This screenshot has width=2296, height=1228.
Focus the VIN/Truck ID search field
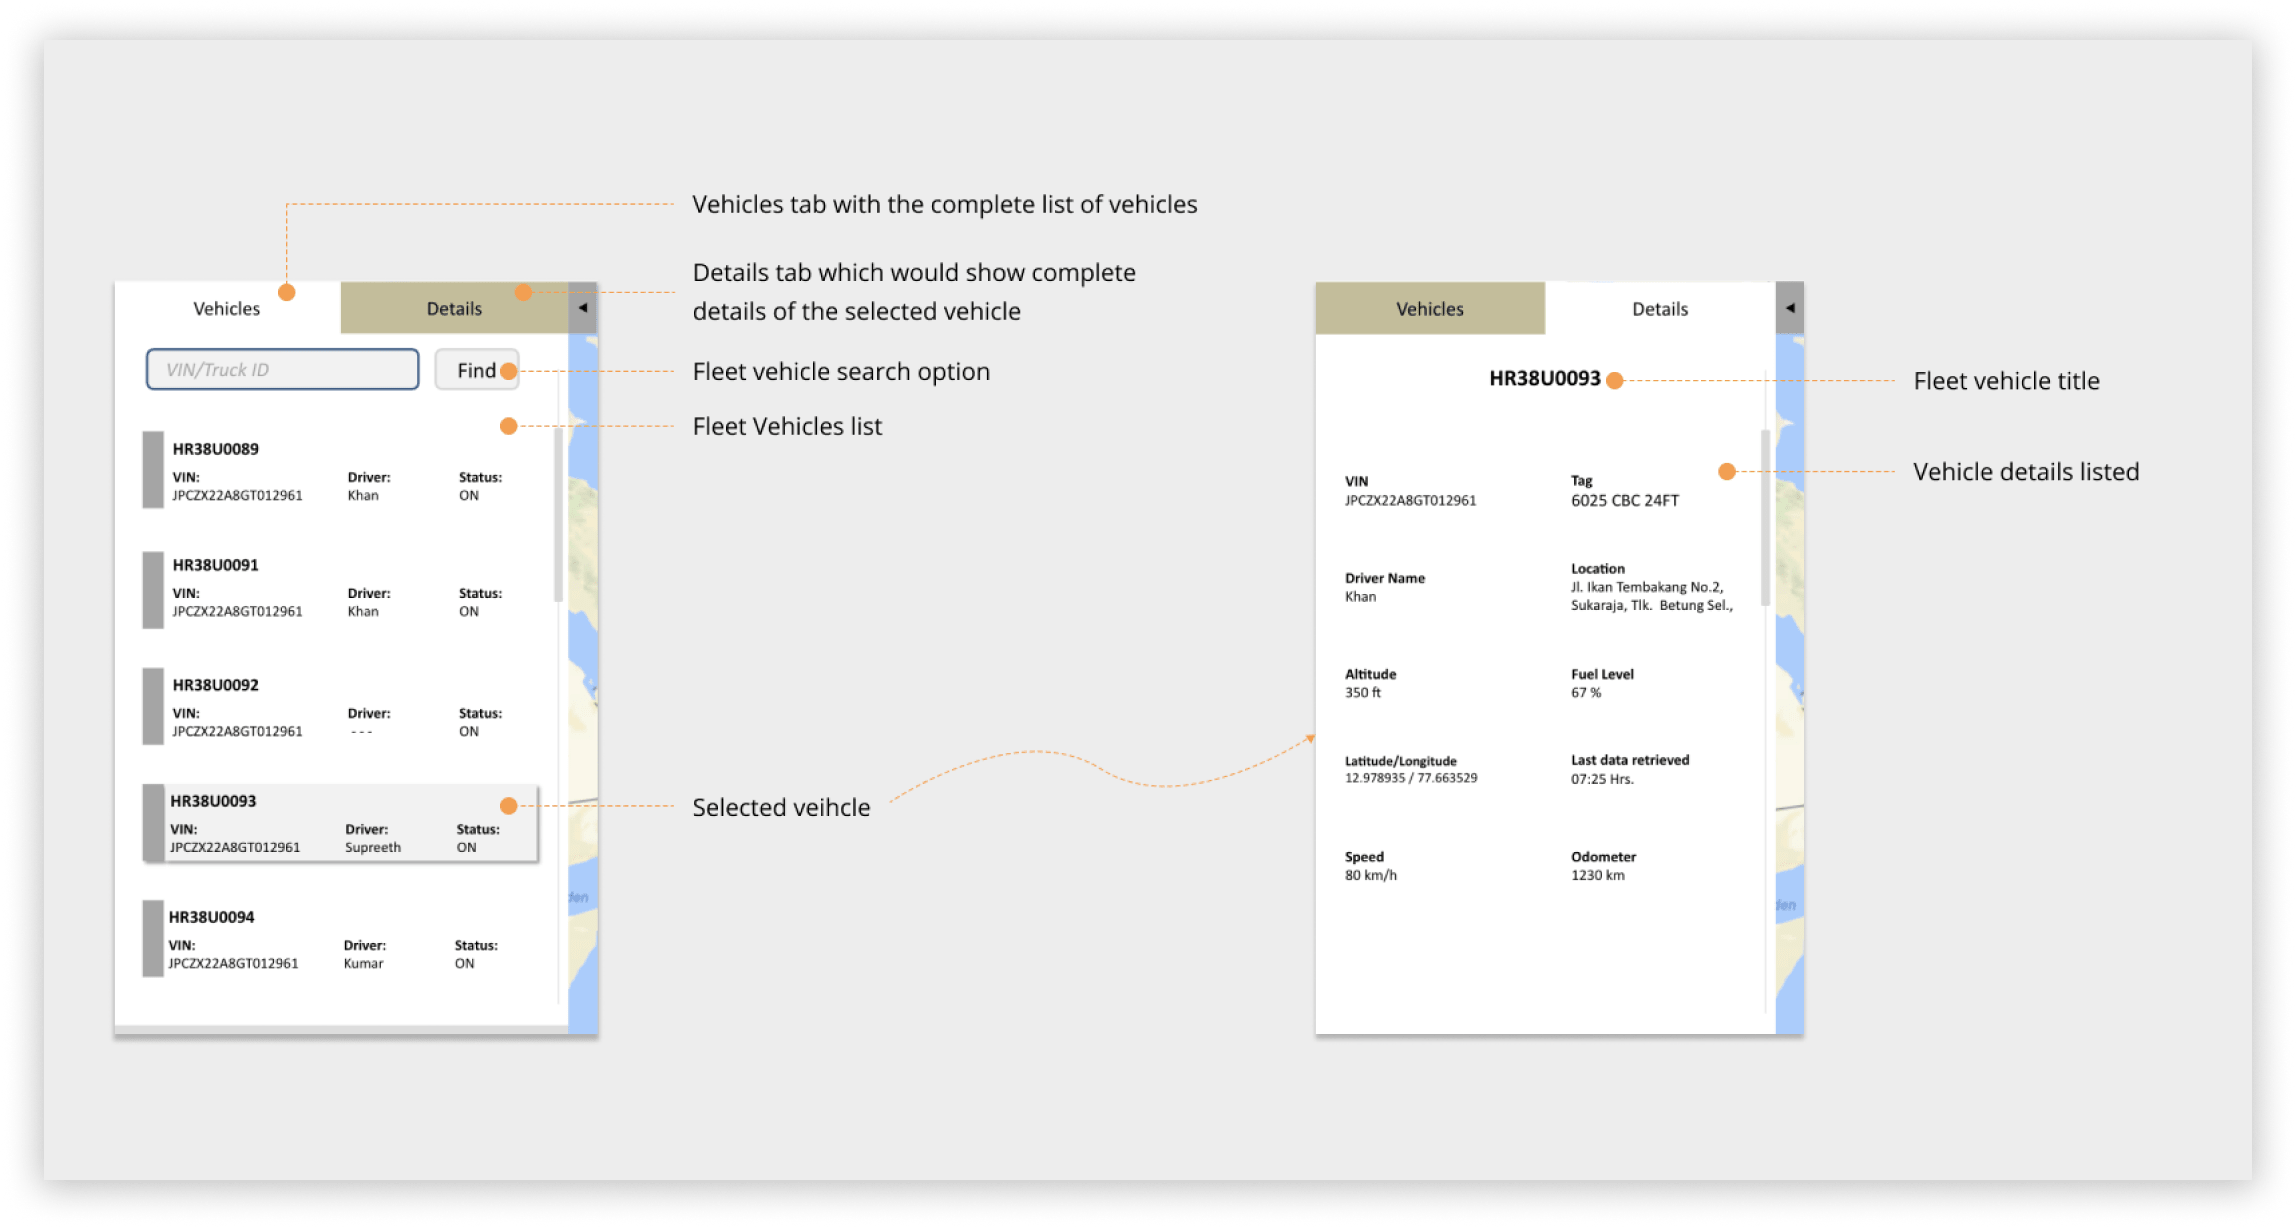282,370
